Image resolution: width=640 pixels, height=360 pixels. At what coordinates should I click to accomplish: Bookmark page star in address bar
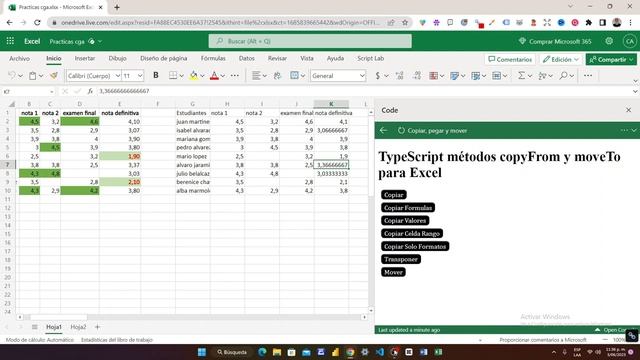point(405,22)
